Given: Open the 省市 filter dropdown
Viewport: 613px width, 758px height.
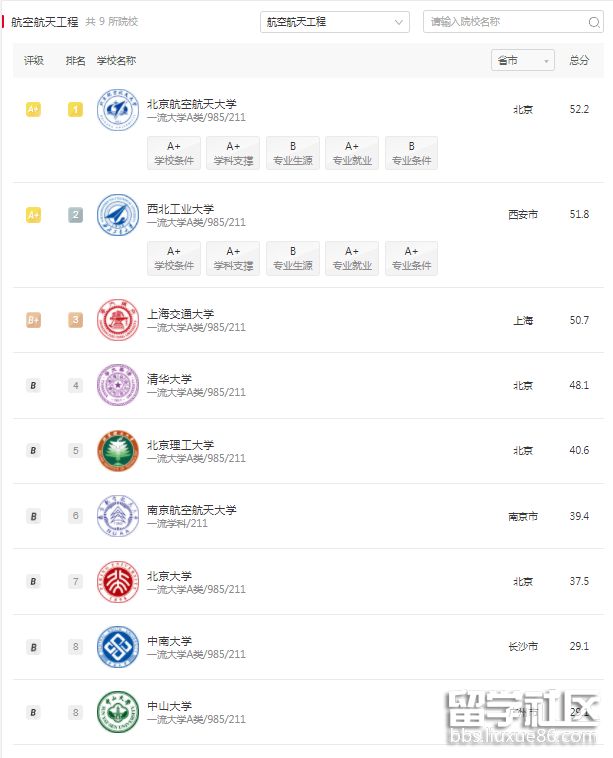Looking at the screenshot, I should coord(523,60).
